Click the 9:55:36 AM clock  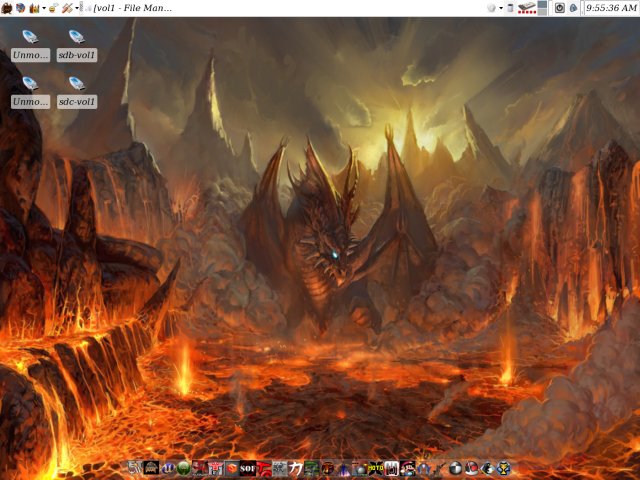[610, 8]
